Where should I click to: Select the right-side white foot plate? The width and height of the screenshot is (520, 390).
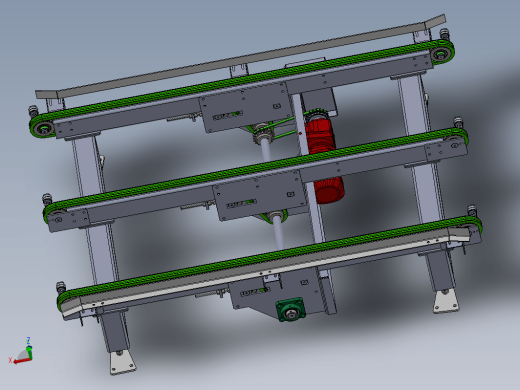[x=446, y=302]
